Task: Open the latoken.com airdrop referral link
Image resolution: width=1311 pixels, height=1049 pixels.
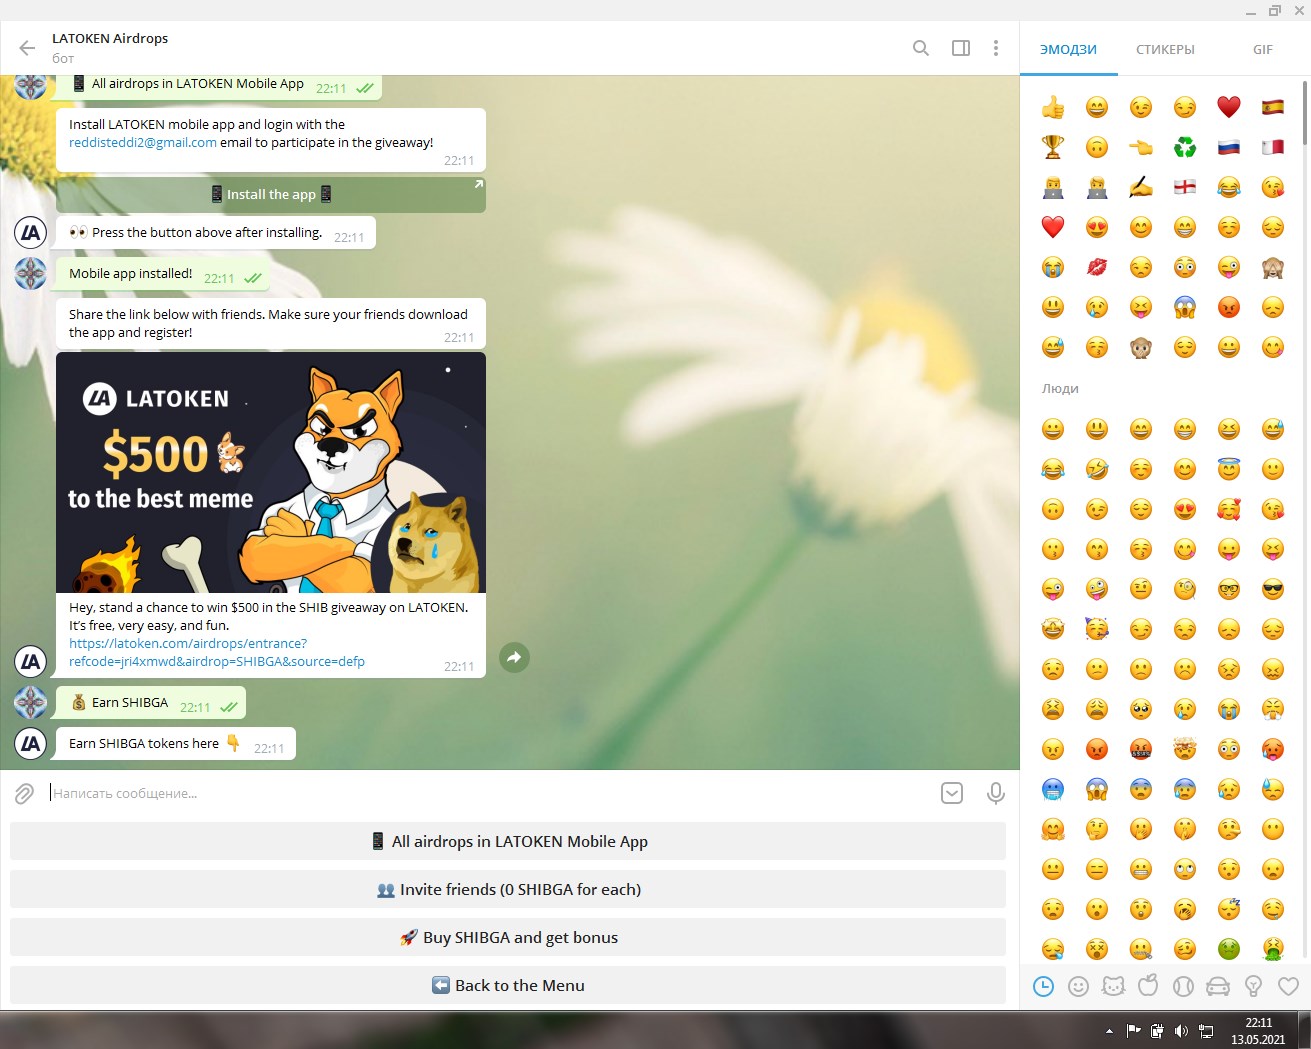Action: (x=217, y=652)
